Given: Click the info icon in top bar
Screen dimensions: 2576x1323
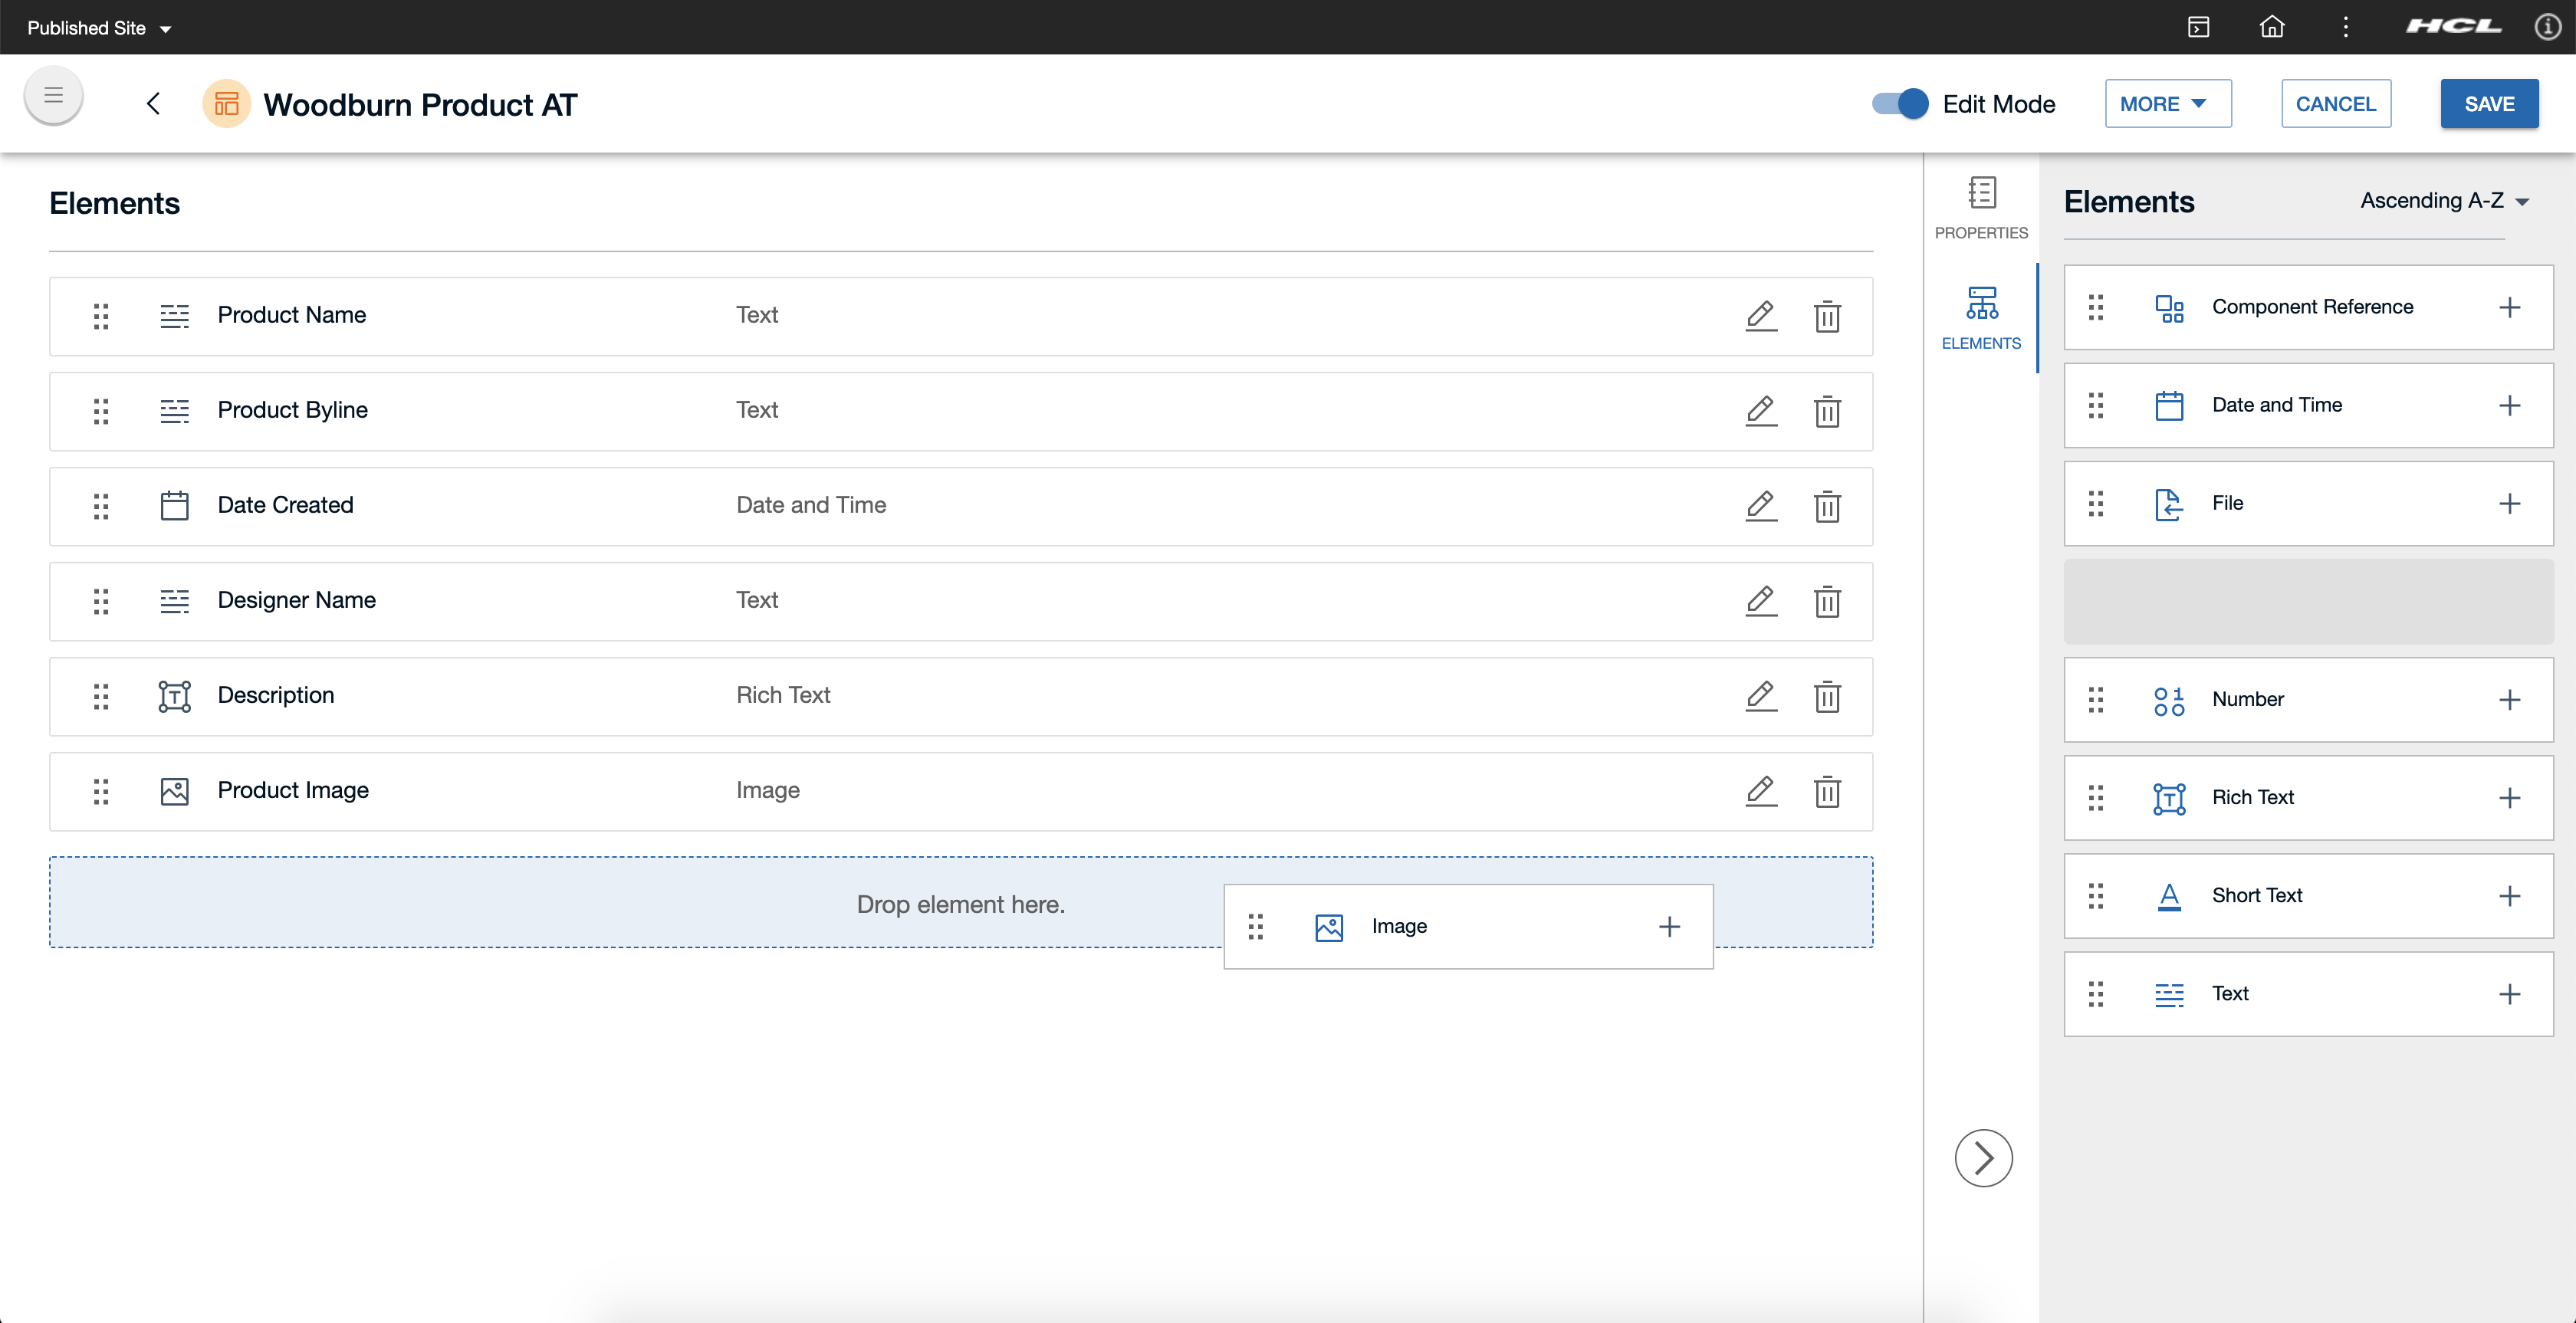Looking at the screenshot, I should [x=2548, y=27].
